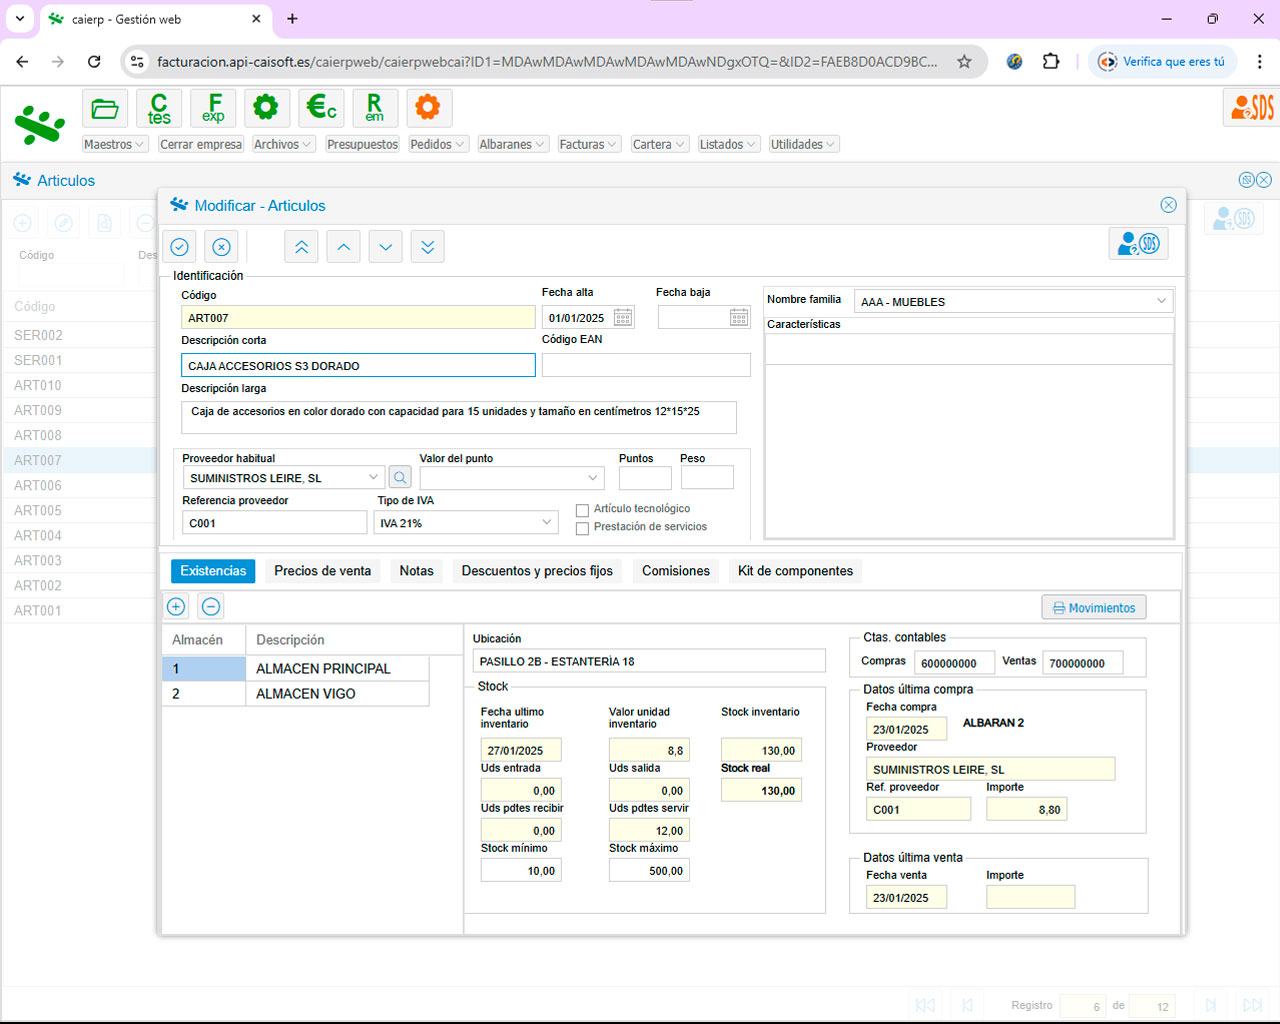Click the Movimientos button

1094,607
